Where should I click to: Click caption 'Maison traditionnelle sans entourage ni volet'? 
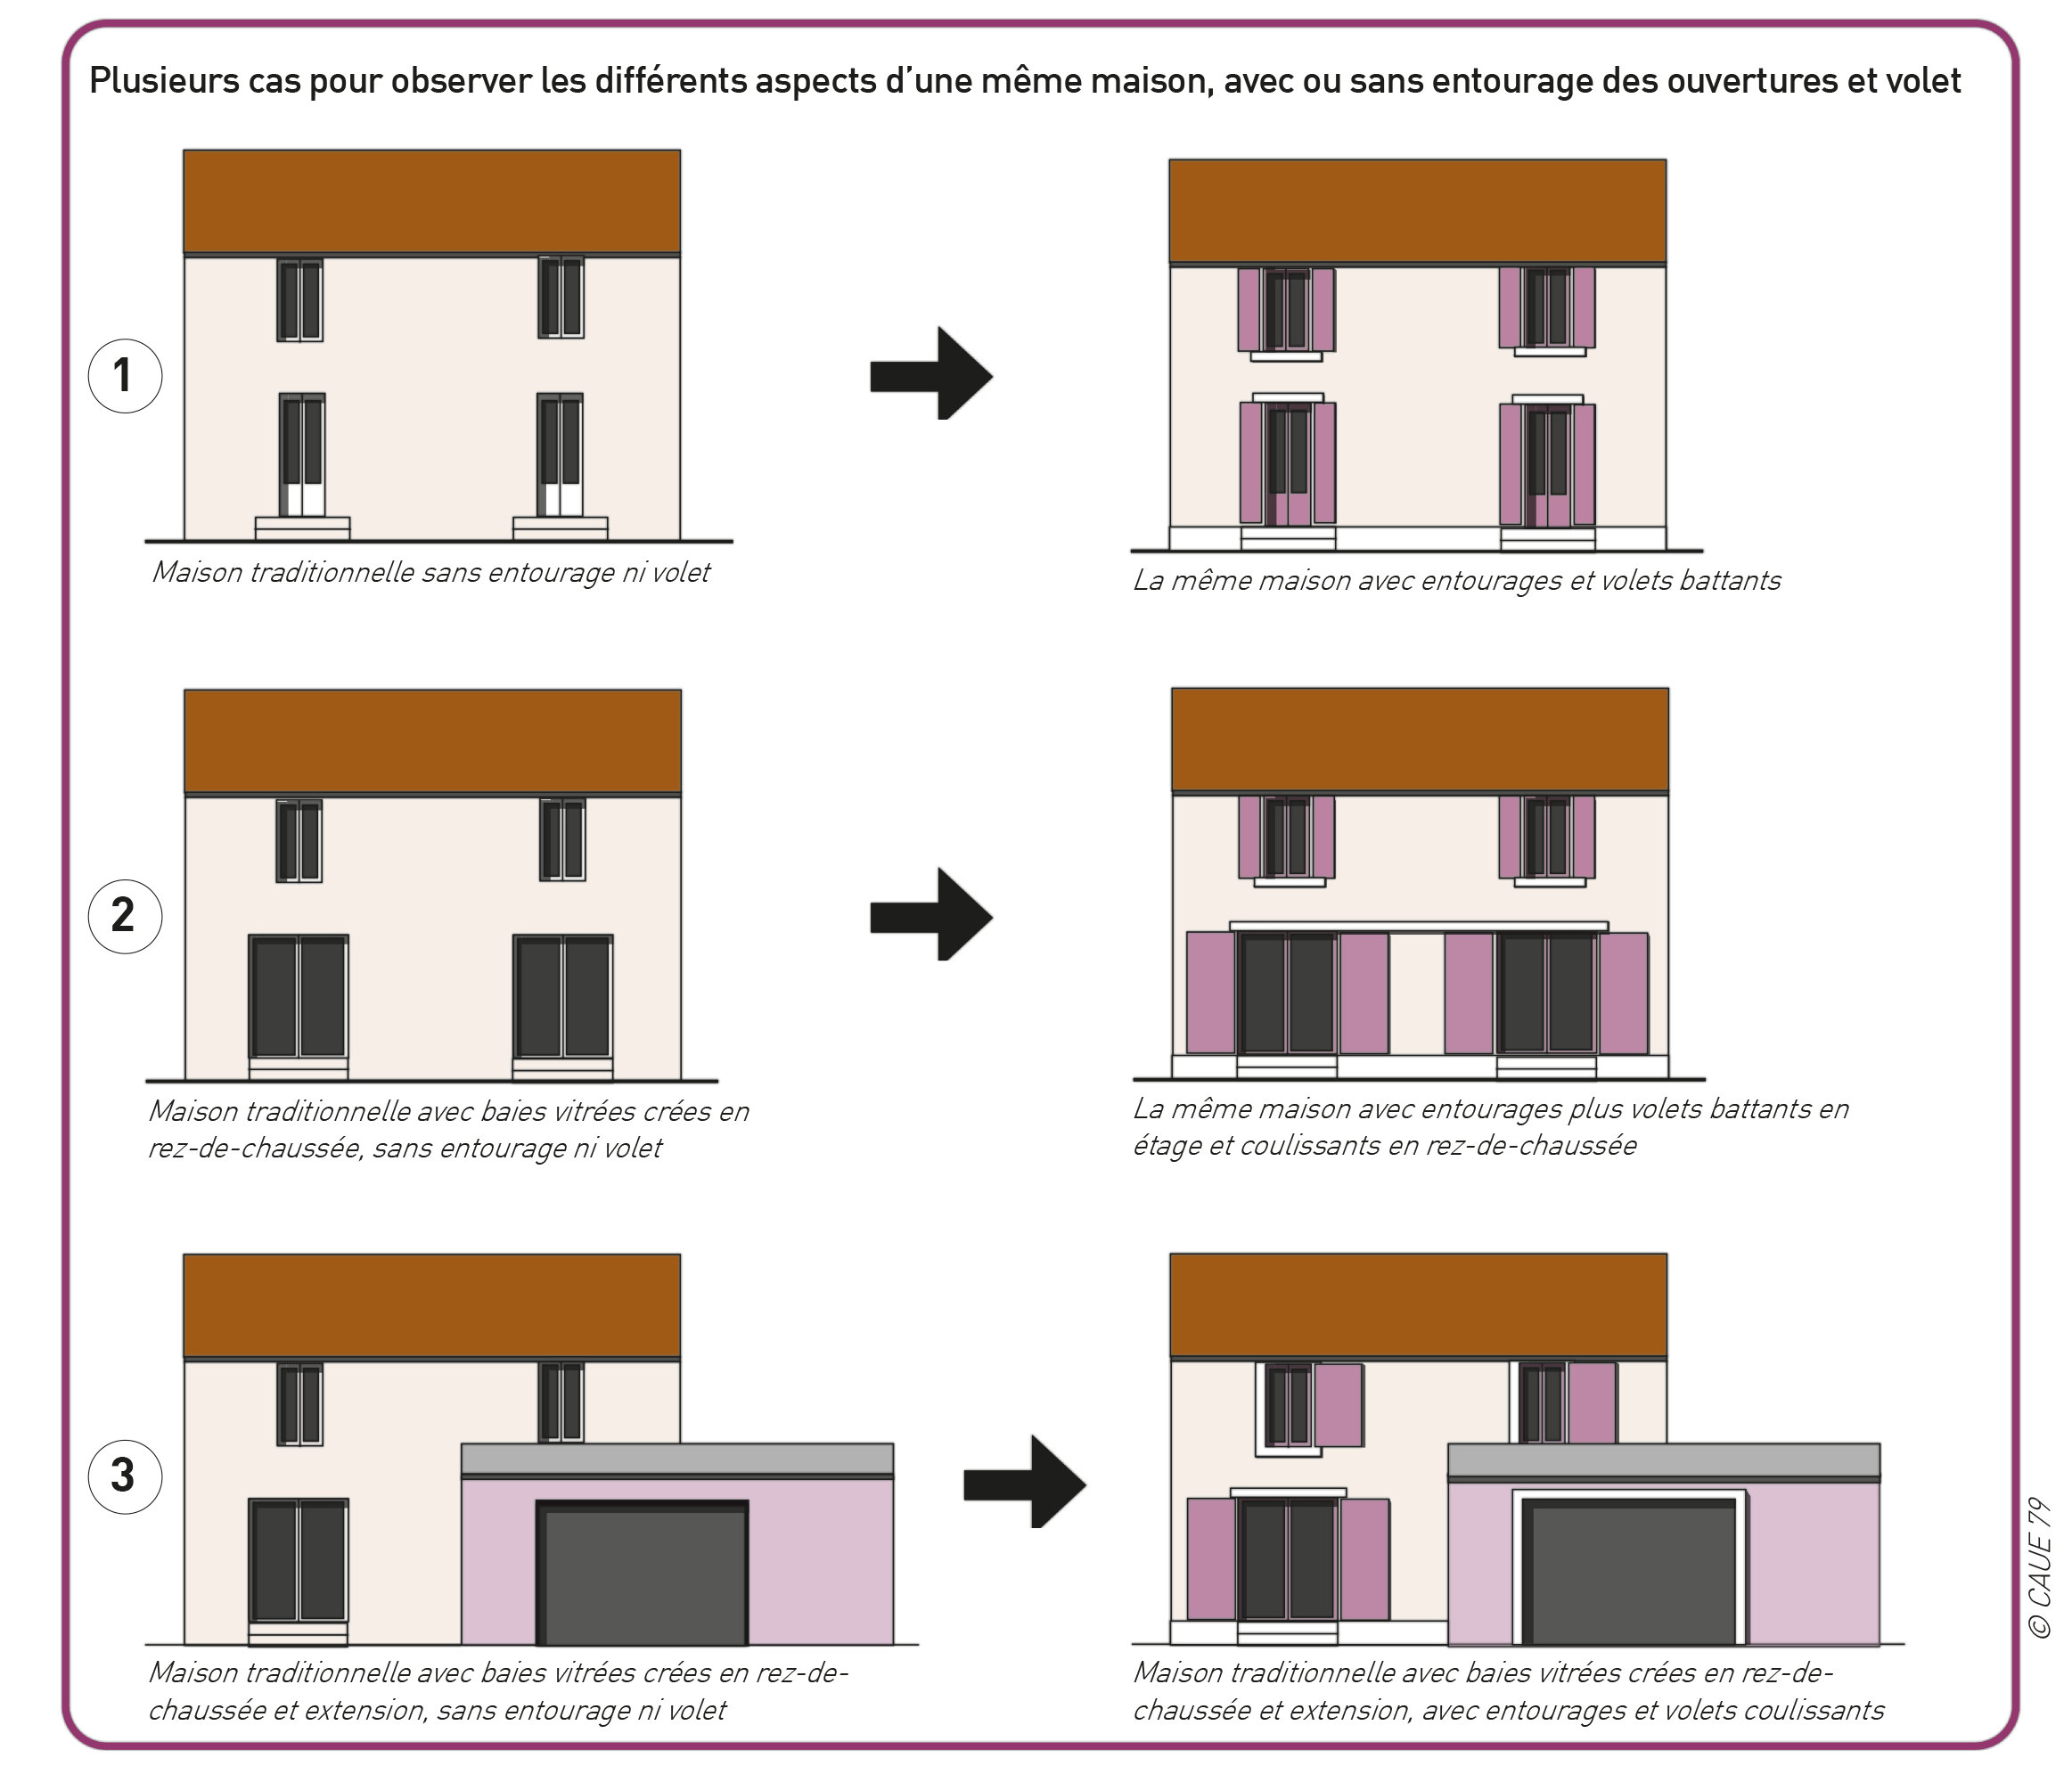(430, 573)
